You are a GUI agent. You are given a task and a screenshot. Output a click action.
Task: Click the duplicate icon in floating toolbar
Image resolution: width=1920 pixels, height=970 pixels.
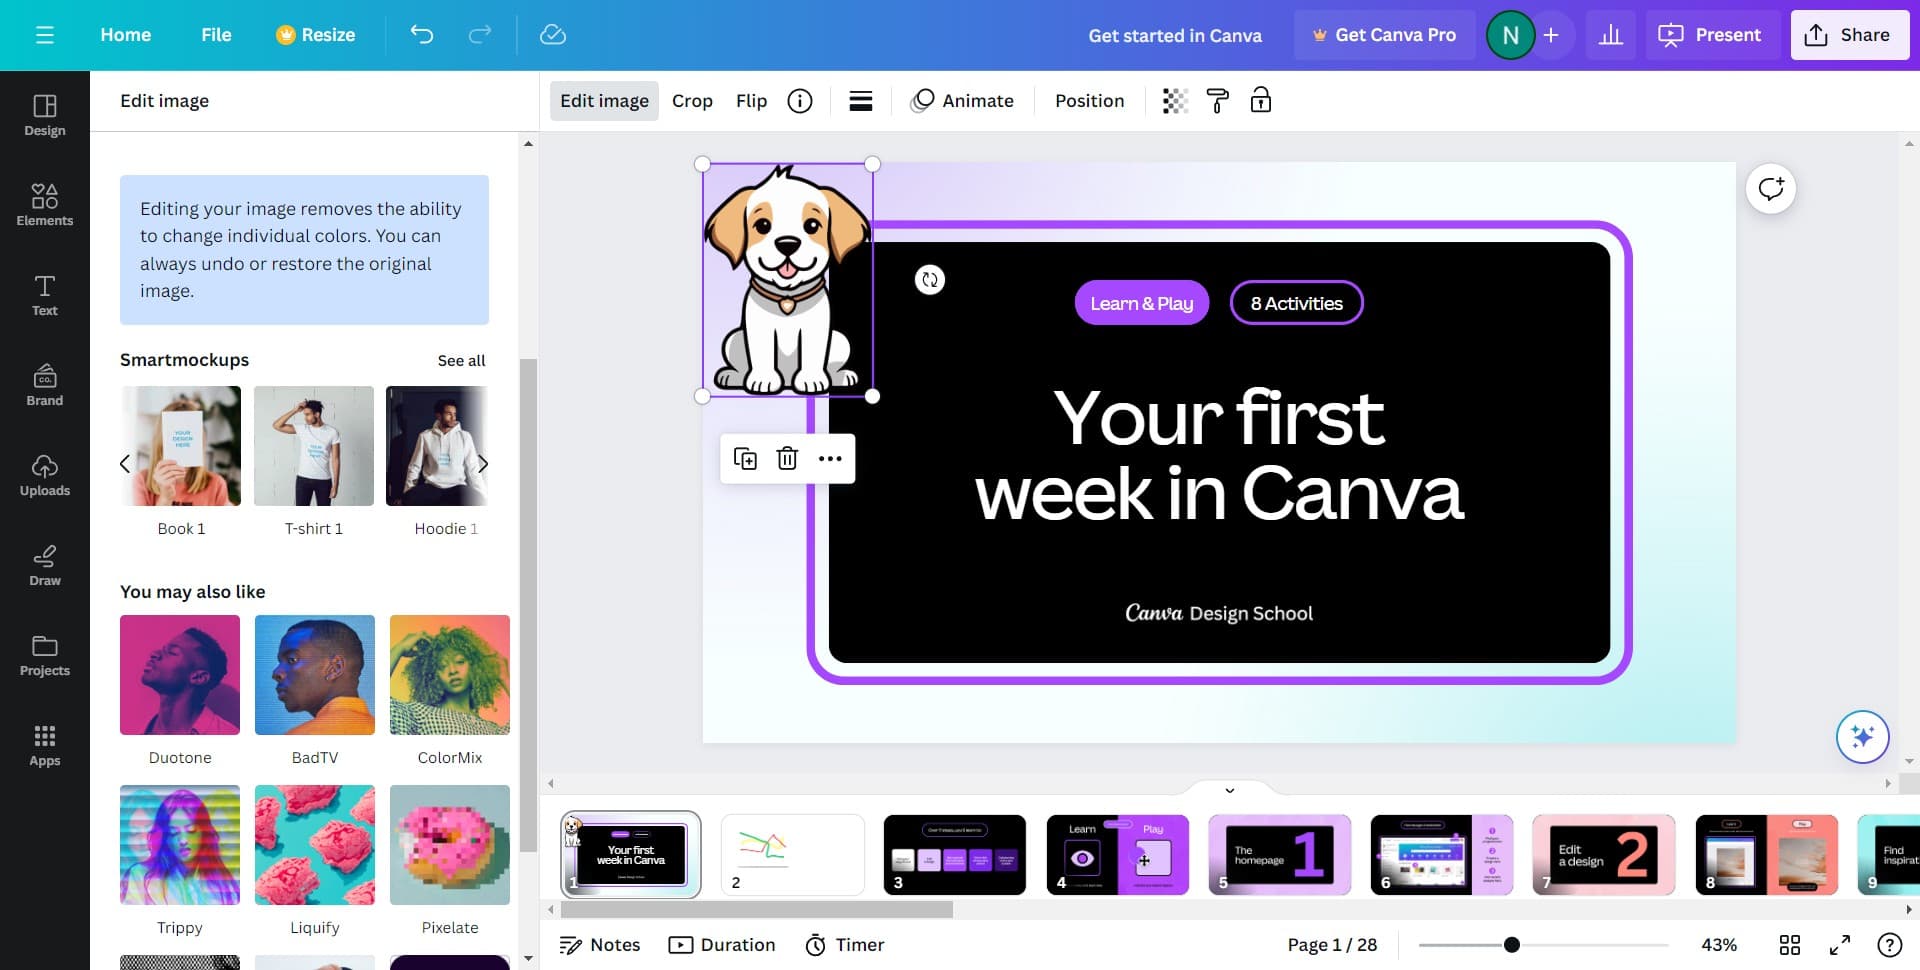point(745,459)
